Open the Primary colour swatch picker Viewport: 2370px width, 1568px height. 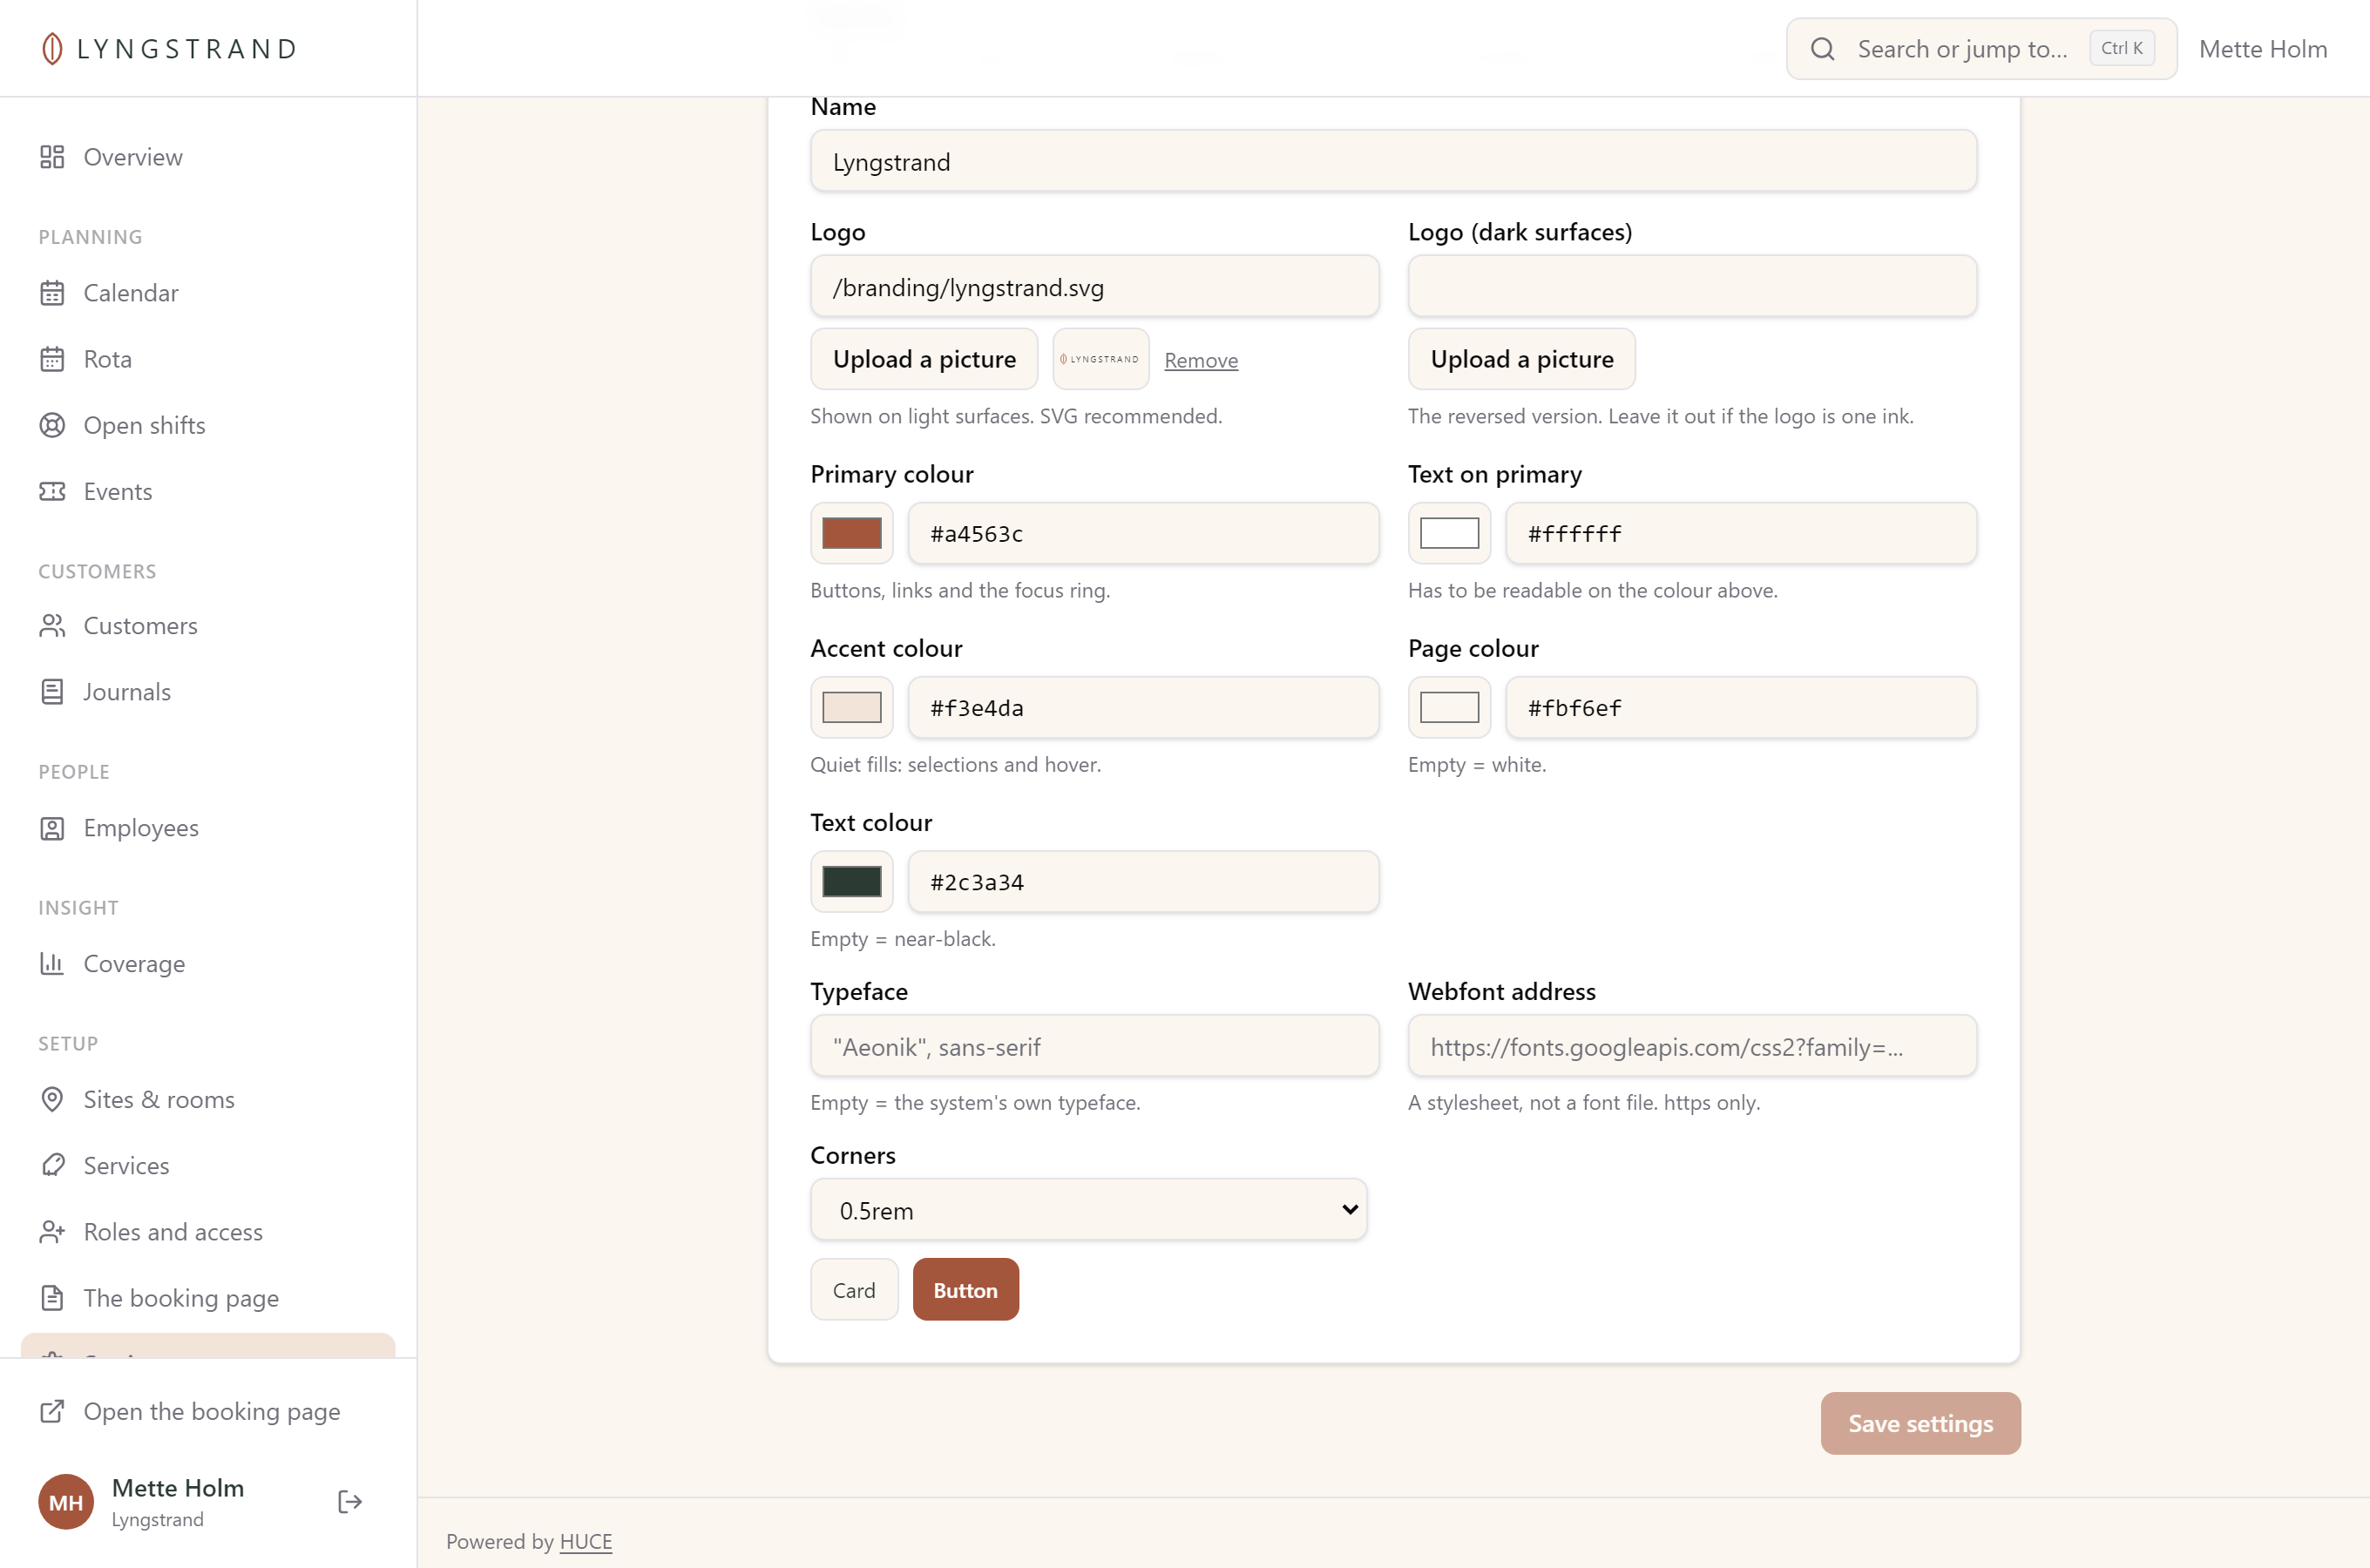coord(852,533)
